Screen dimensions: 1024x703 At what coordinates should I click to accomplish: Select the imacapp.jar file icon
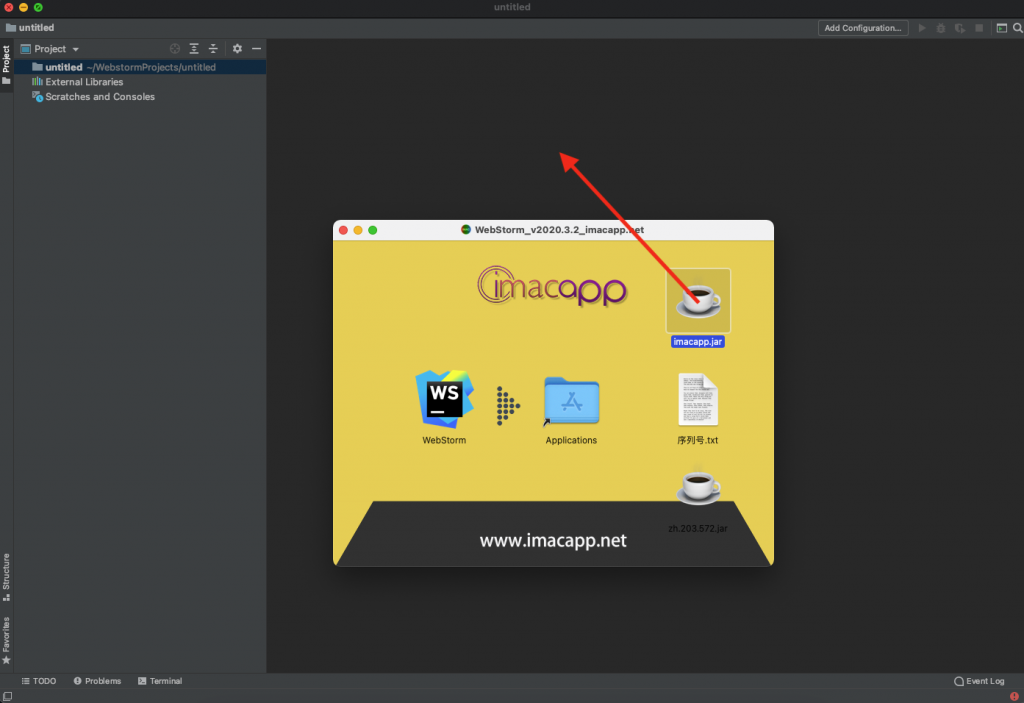pyautogui.click(x=697, y=301)
